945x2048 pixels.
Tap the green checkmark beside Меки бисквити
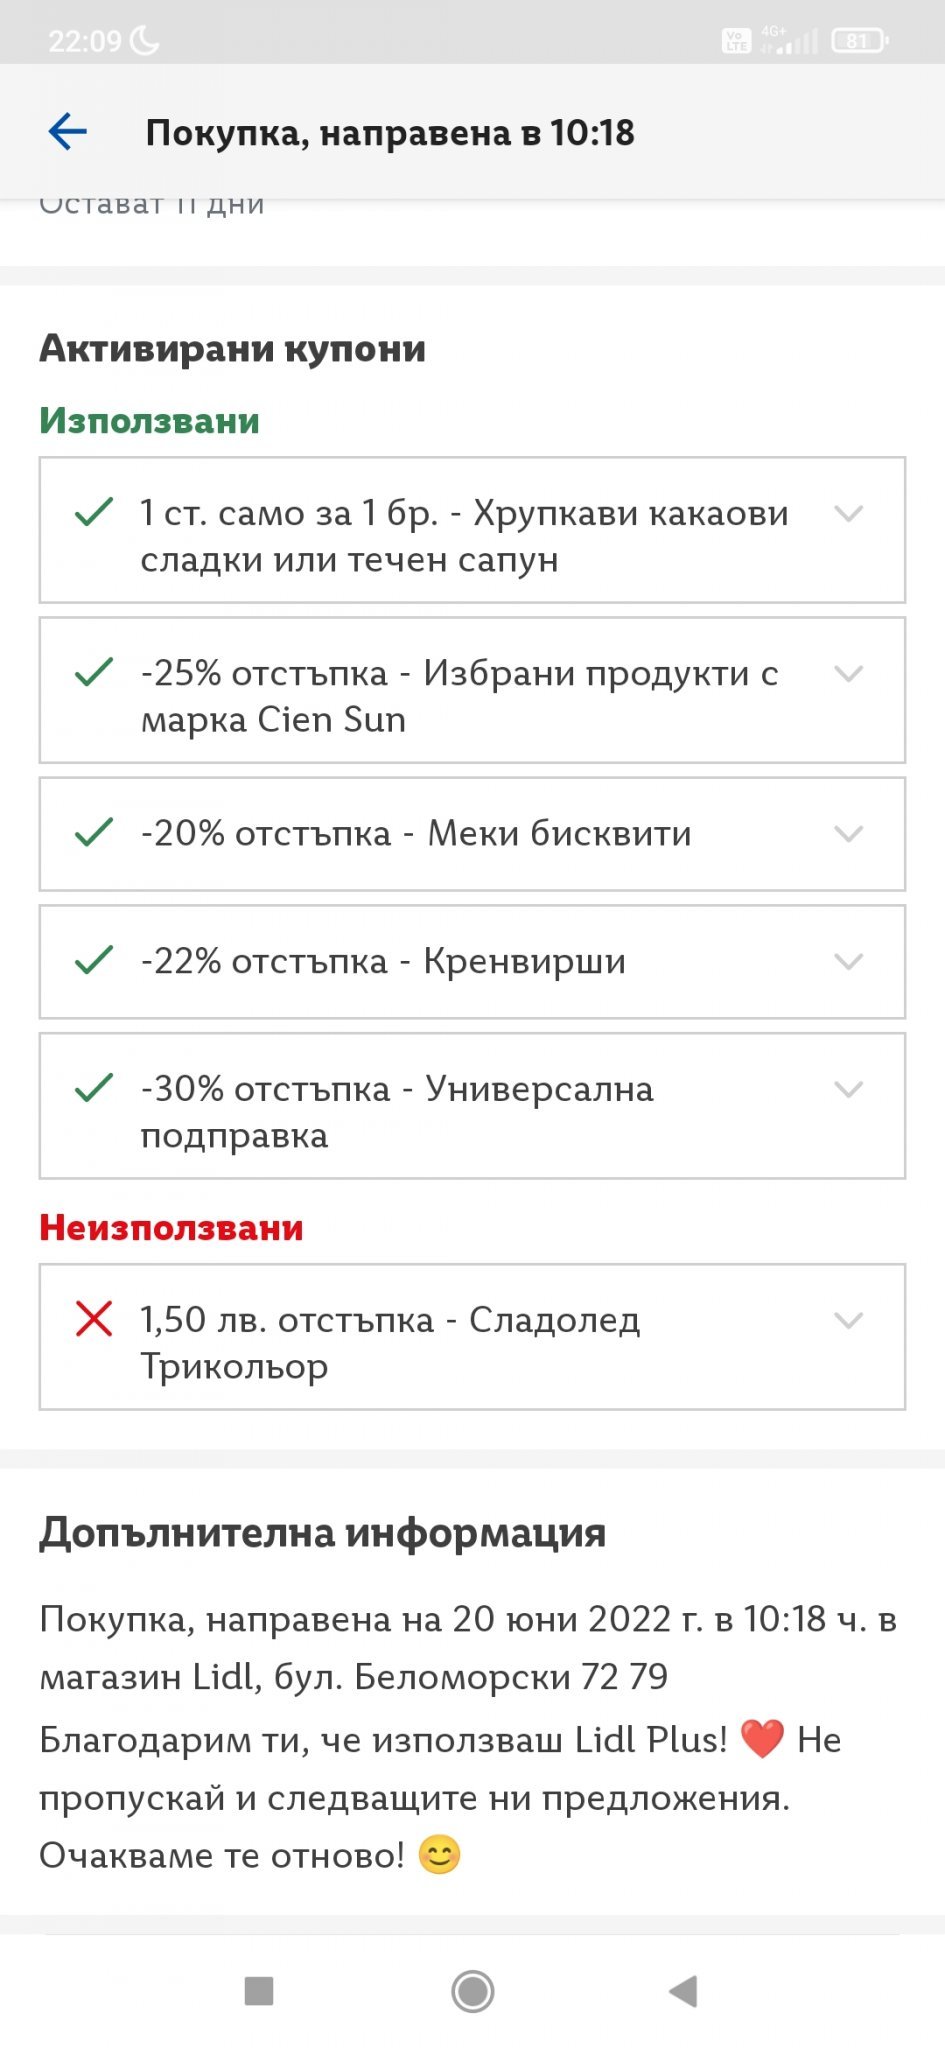[94, 833]
